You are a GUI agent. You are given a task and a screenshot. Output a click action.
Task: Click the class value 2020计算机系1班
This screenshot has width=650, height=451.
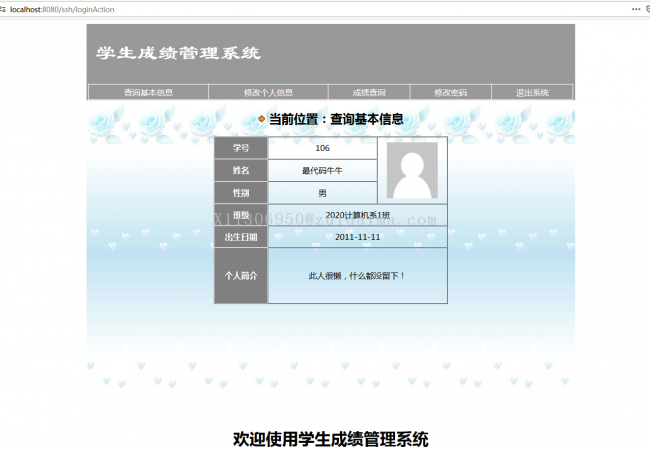coord(357,215)
